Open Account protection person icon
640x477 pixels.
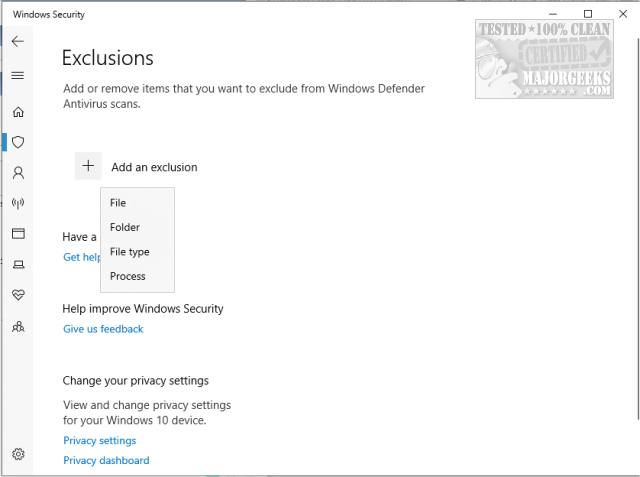tap(17, 172)
